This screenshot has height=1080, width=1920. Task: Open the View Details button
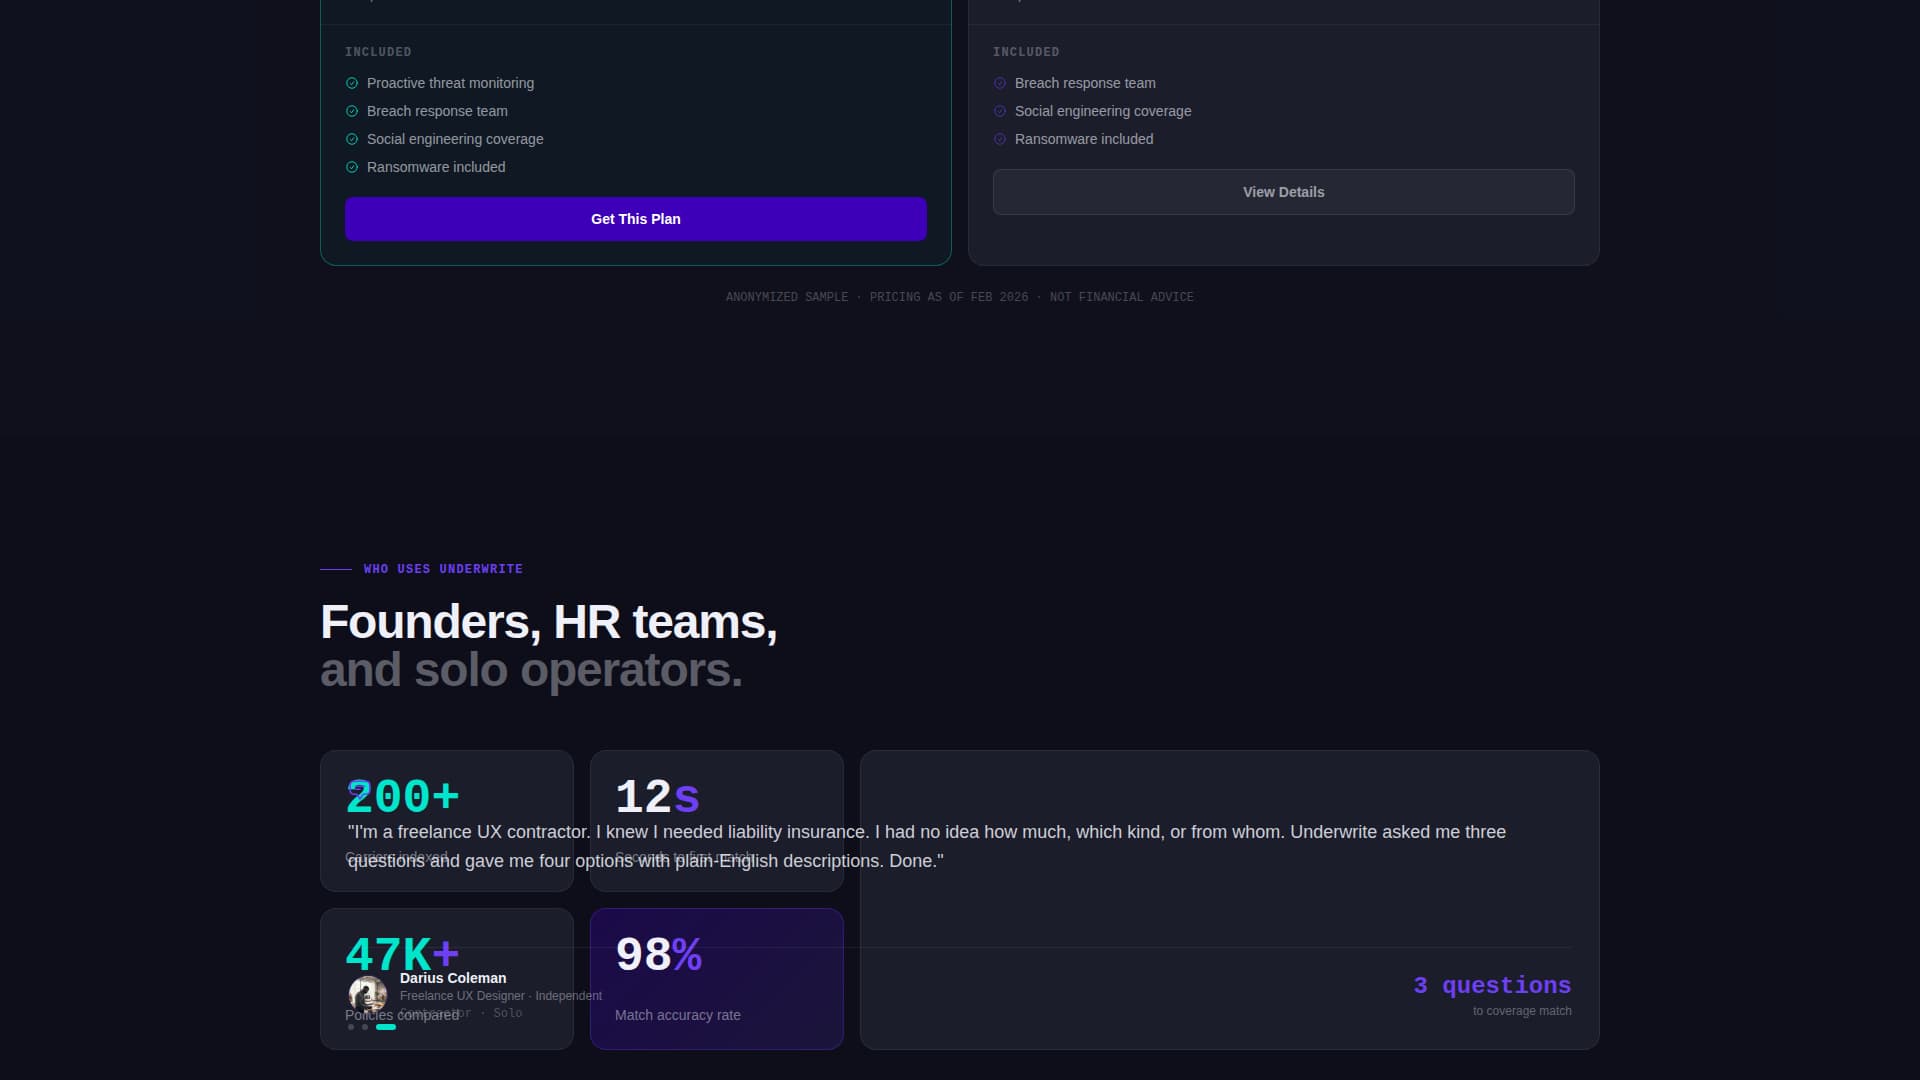1284,192
